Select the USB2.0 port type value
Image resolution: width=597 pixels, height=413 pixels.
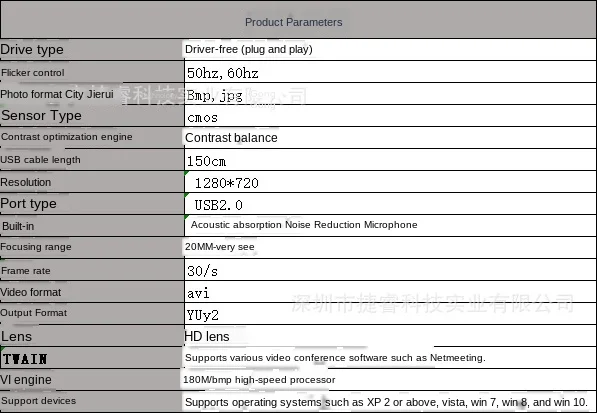[219, 206]
